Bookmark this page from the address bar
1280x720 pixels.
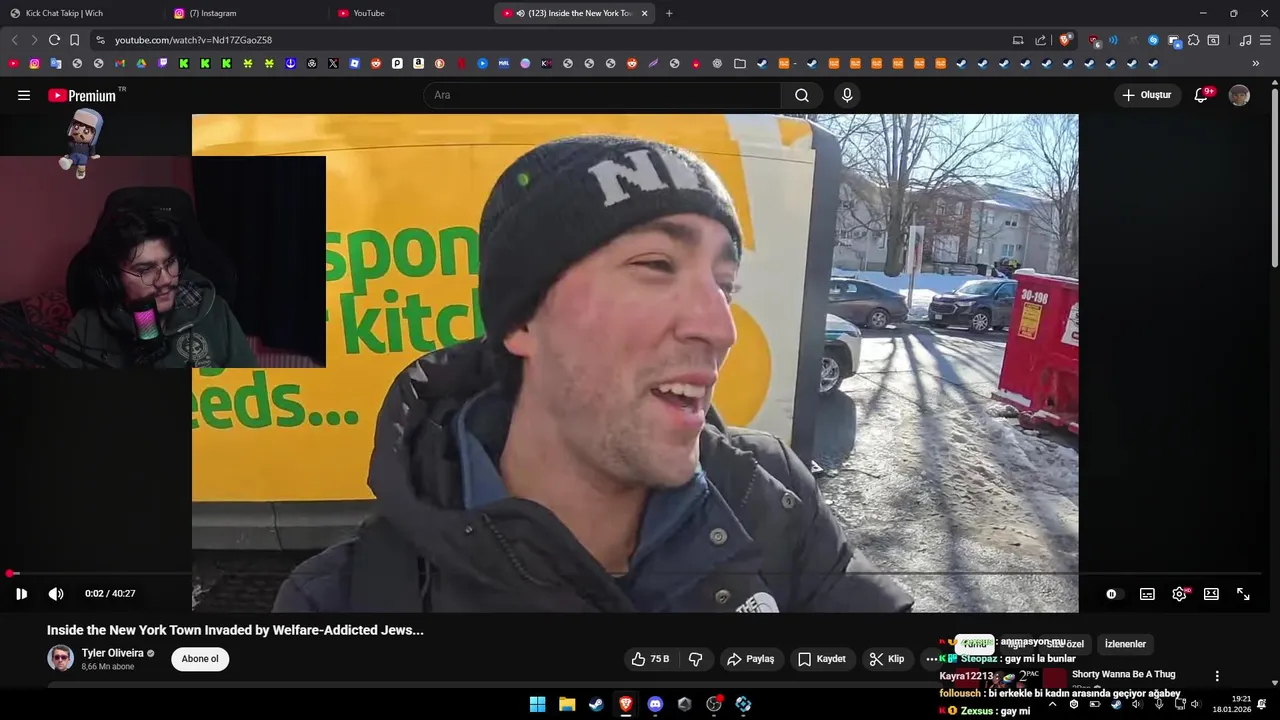click(74, 40)
